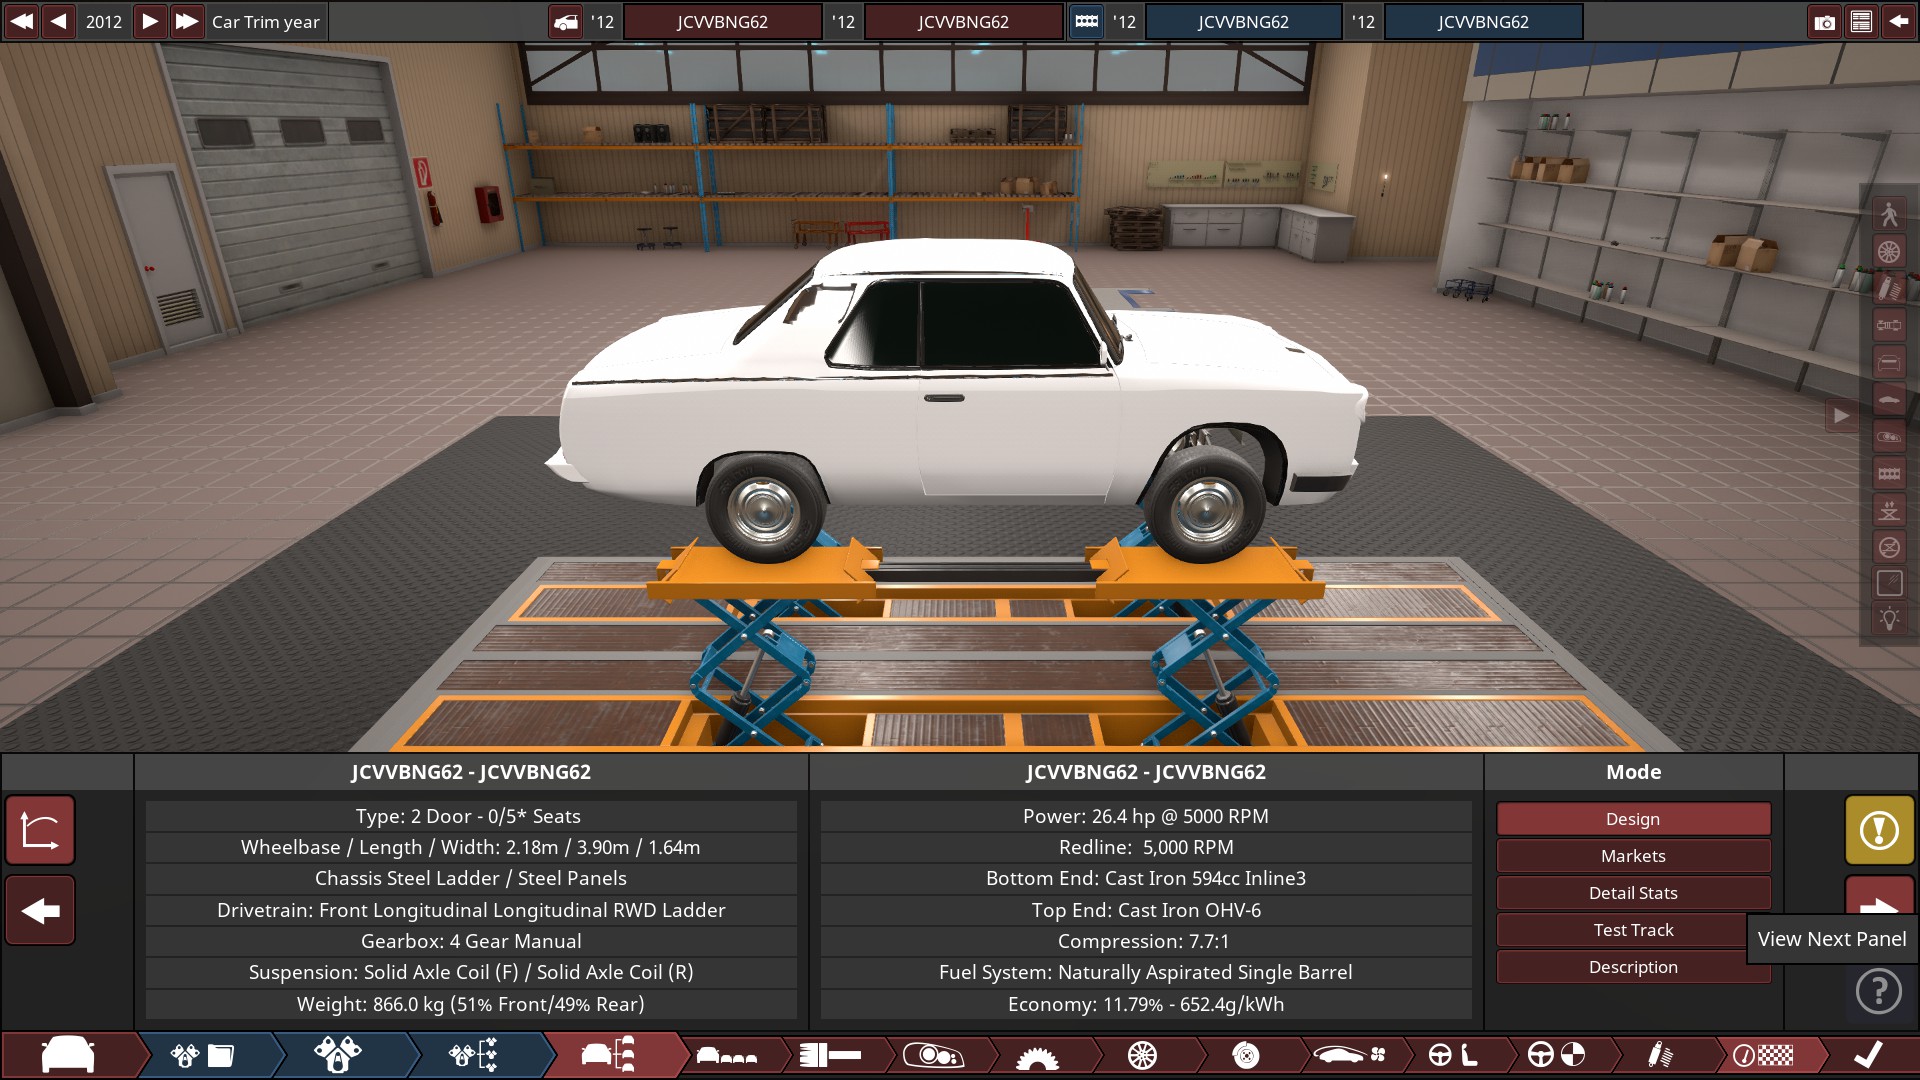The width and height of the screenshot is (1920, 1080).
Task: Open the wheels and tires tab
Action: 1142,1055
